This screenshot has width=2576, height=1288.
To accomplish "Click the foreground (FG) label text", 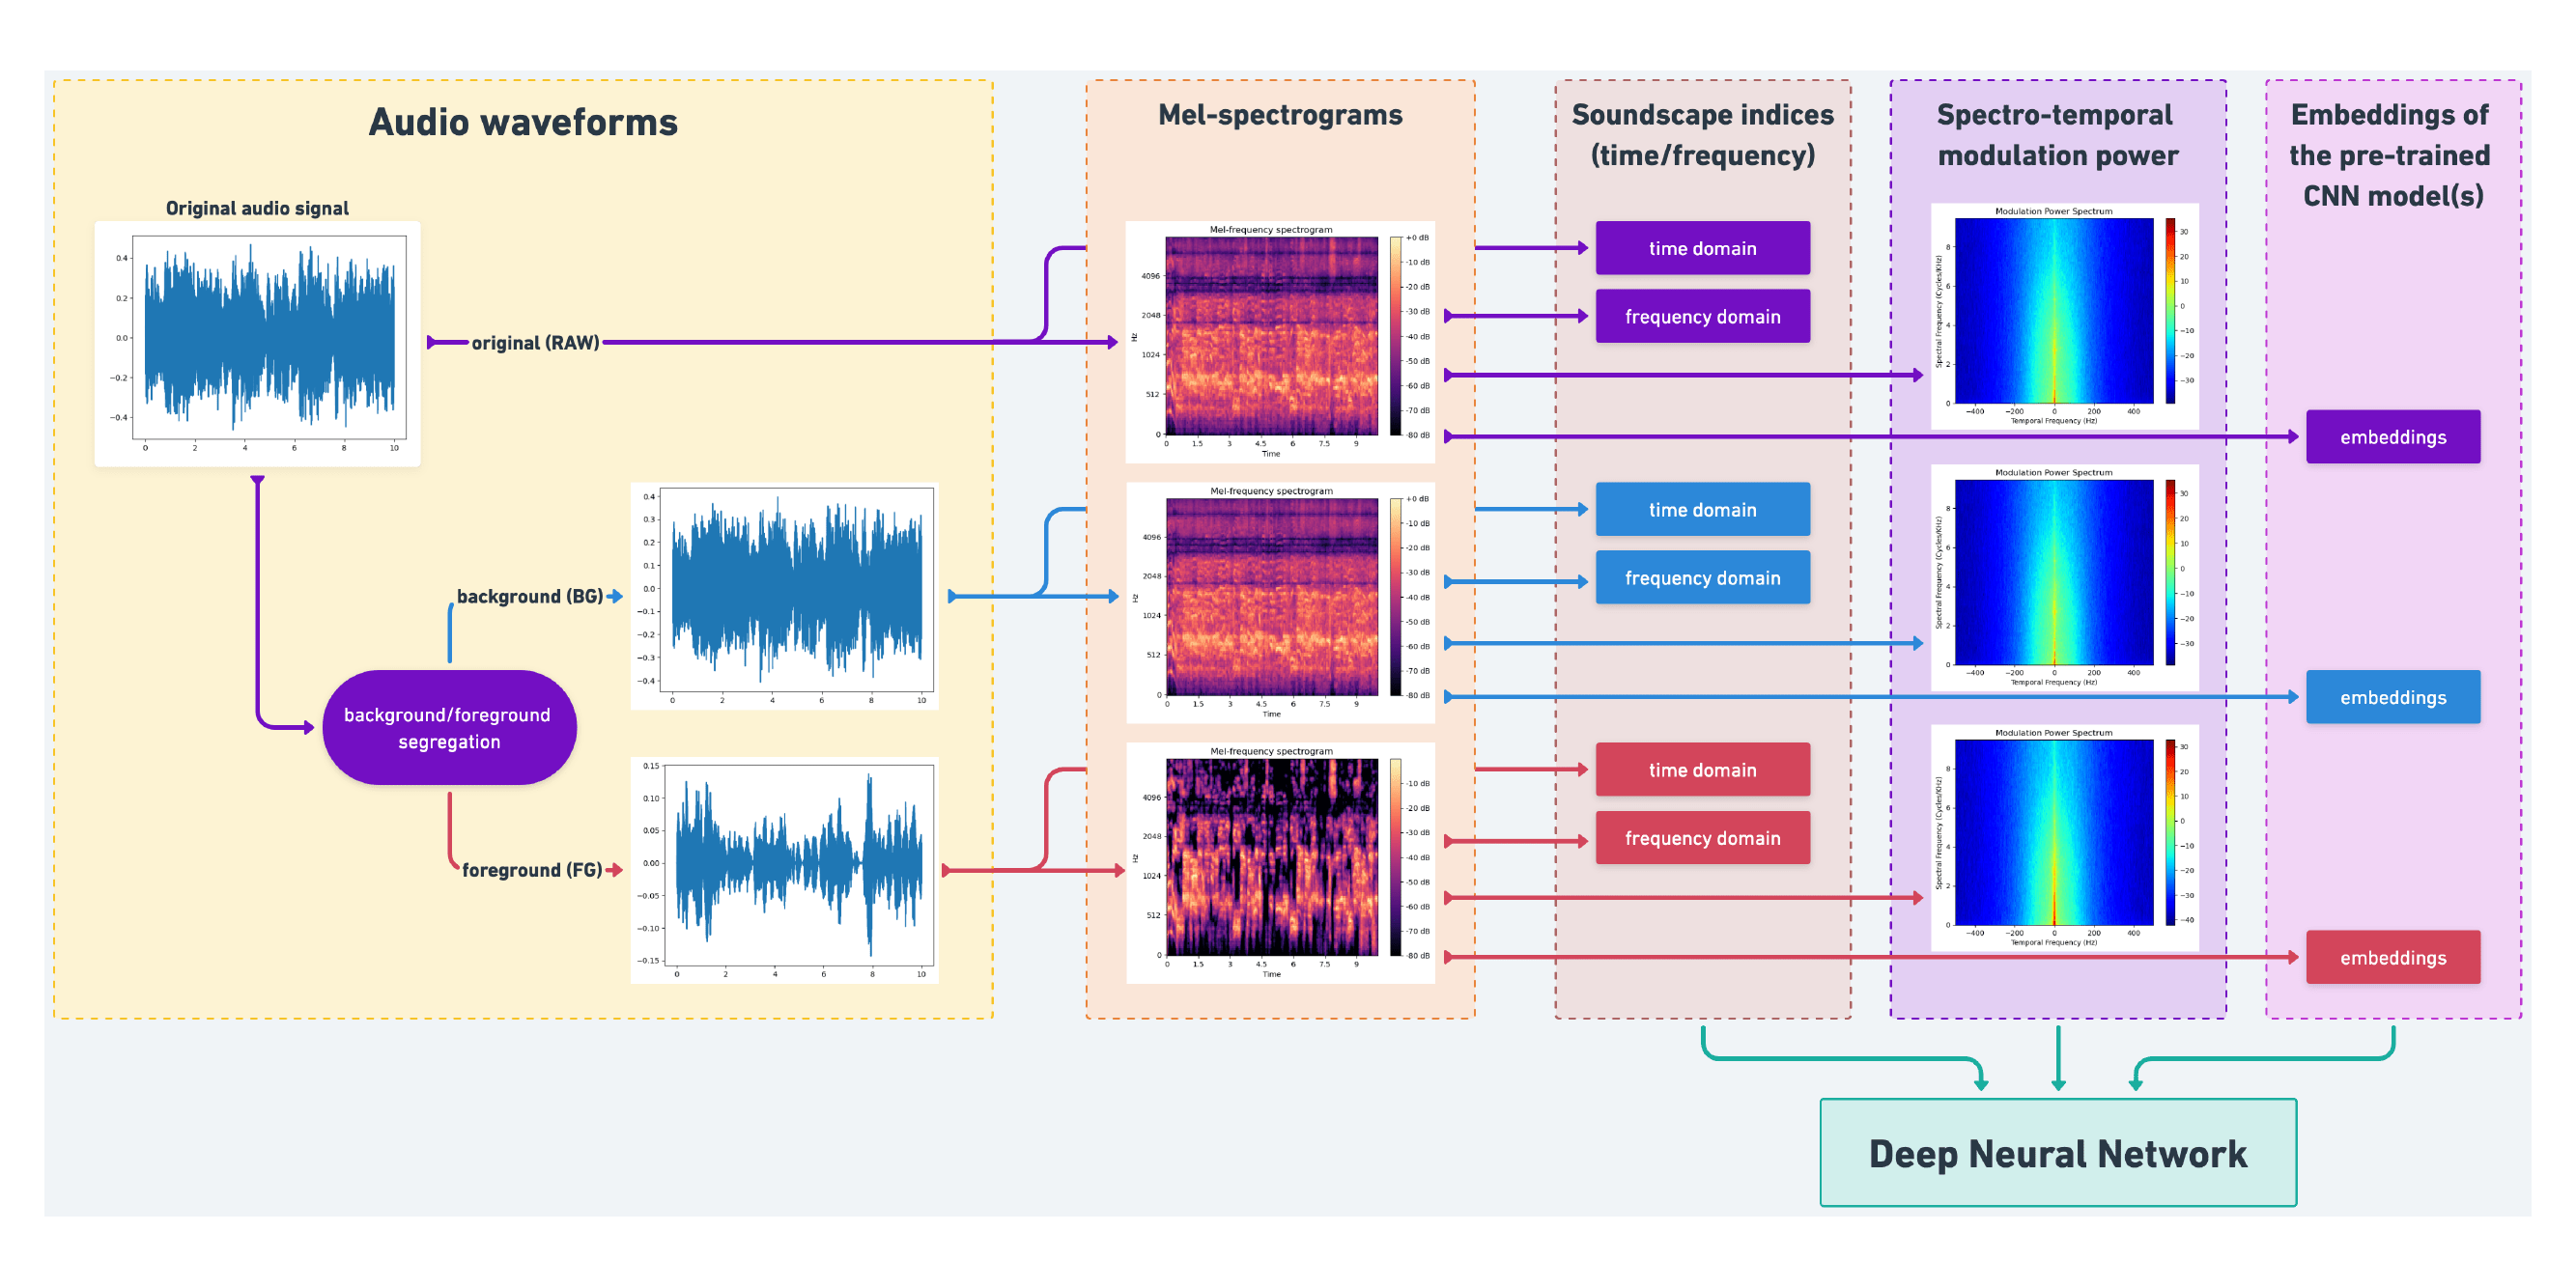I will click(x=531, y=870).
